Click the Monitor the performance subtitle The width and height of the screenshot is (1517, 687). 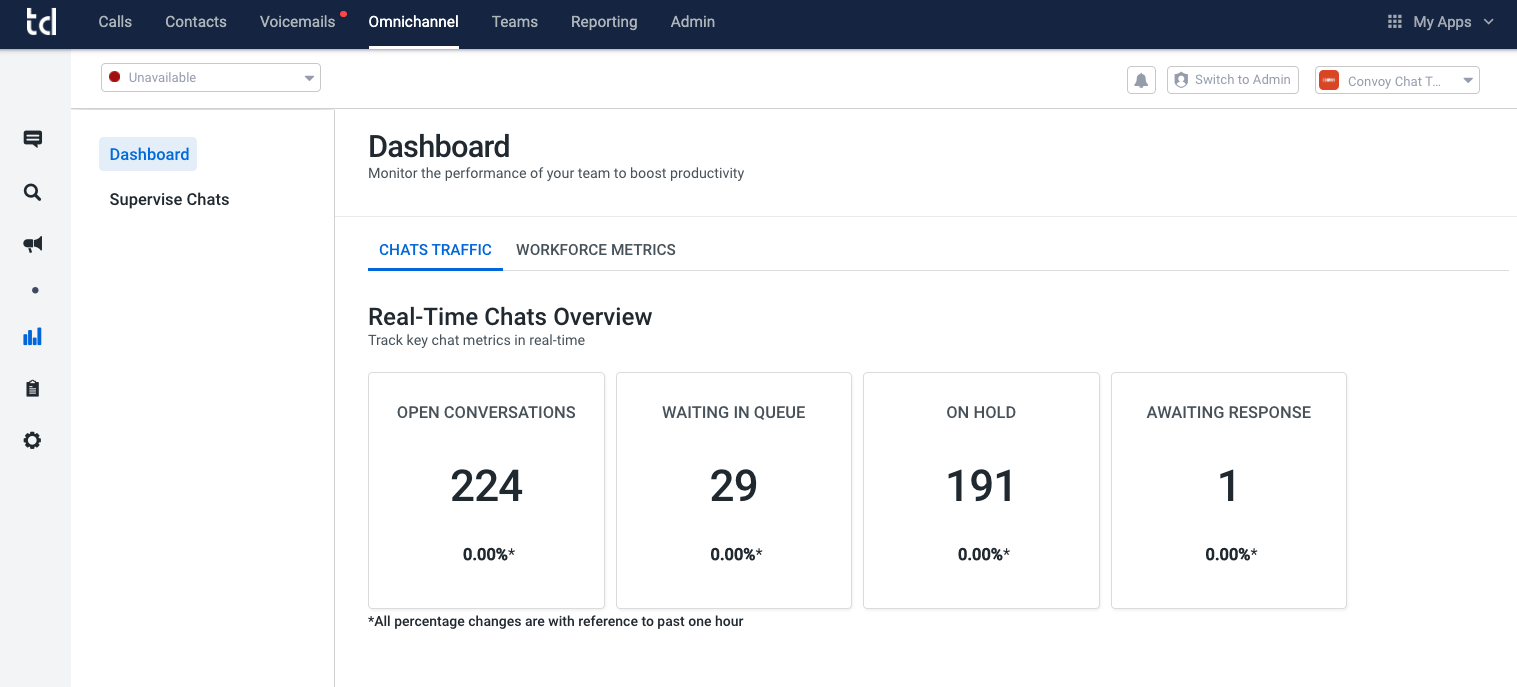(556, 173)
